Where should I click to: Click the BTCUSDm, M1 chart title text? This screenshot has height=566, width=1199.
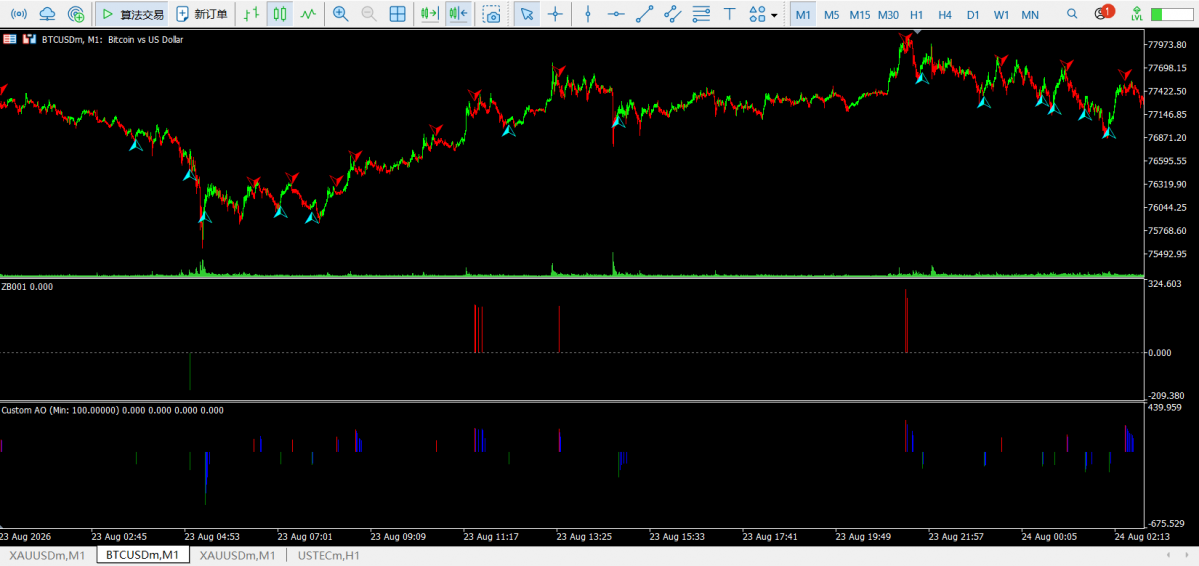coord(112,39)
